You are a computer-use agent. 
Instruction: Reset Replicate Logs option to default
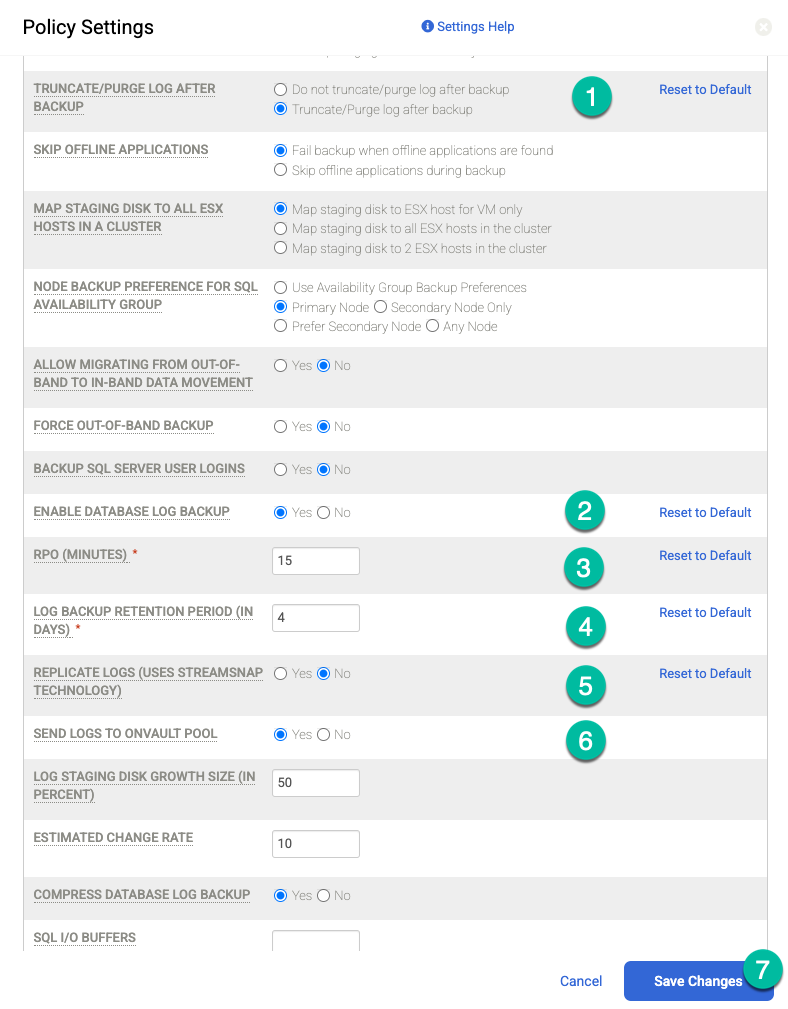(705, 673)
